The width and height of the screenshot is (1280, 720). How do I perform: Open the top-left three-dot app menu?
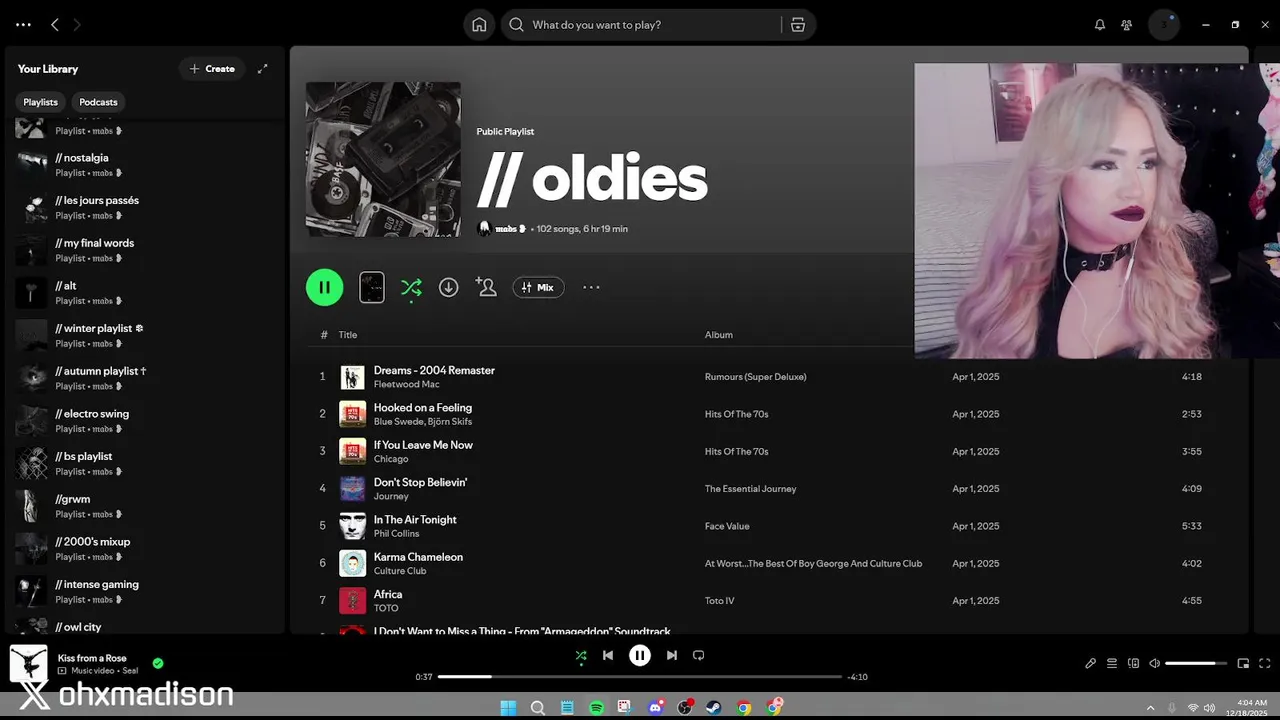coord(23,25)
